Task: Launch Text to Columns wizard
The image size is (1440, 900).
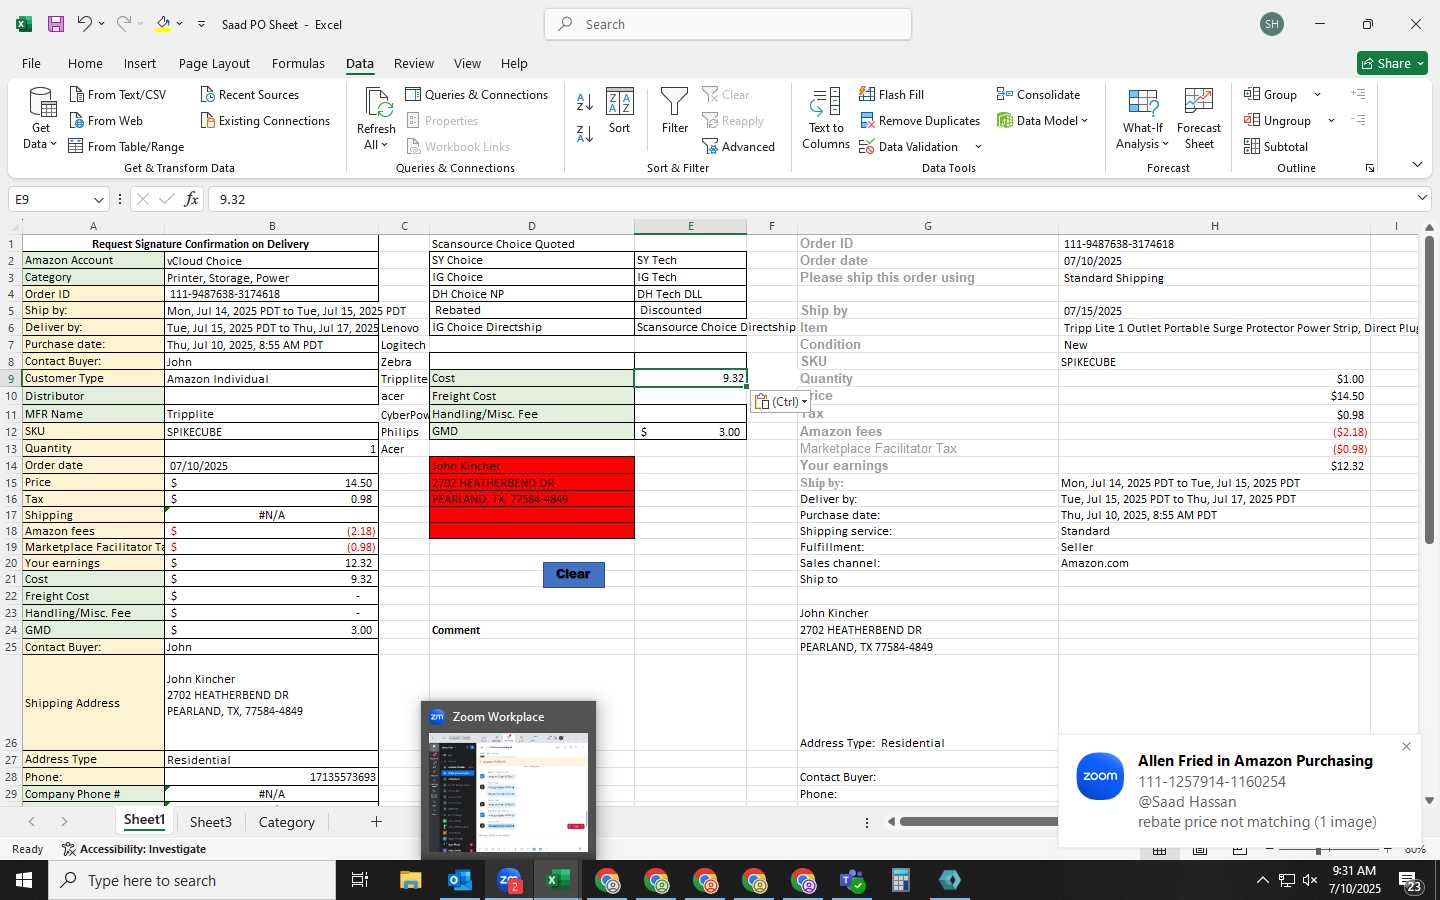Action: coord(826,119)
